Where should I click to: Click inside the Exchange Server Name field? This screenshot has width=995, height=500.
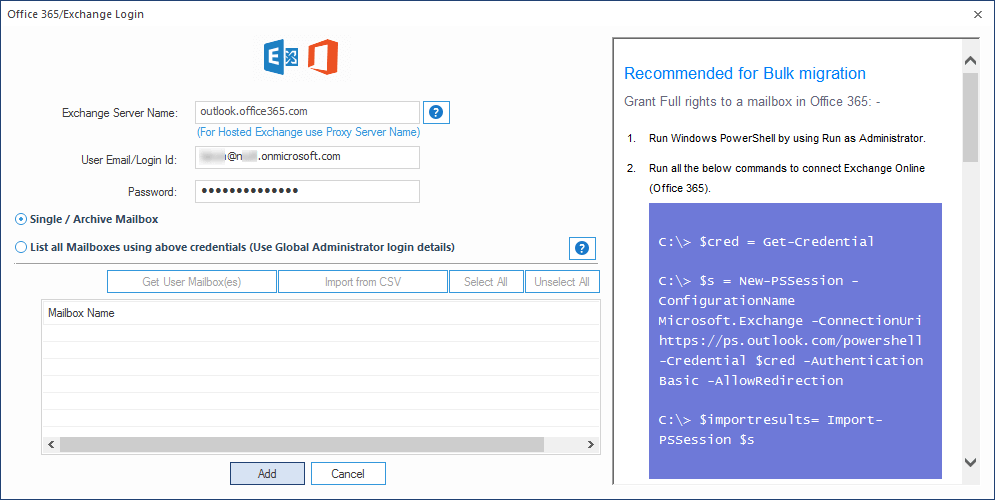pyautogui.click(x=307, y=112)
